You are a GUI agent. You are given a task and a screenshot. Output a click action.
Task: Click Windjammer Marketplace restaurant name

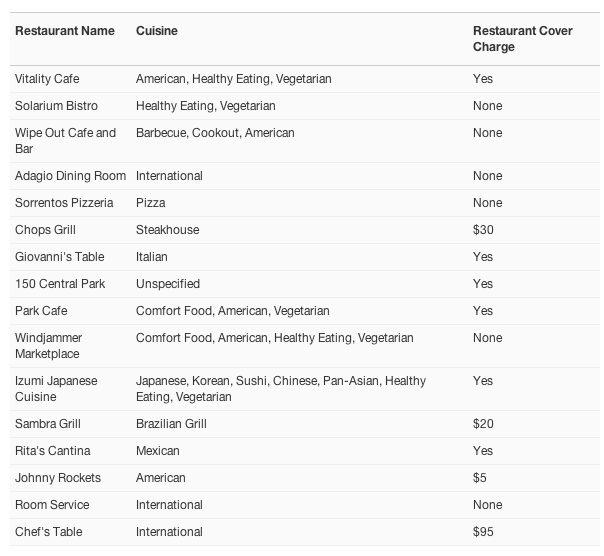[x=49, y=346]
